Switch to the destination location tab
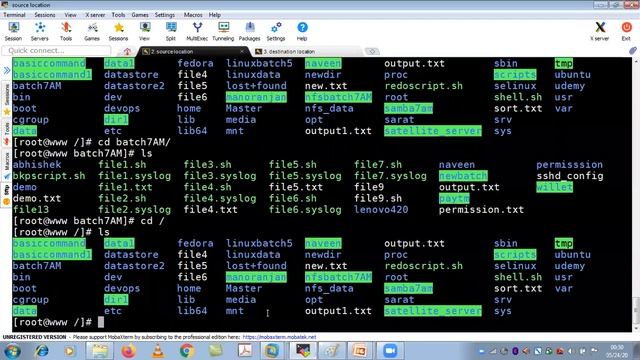Screen dimensions: 640x360 [306, 51]
